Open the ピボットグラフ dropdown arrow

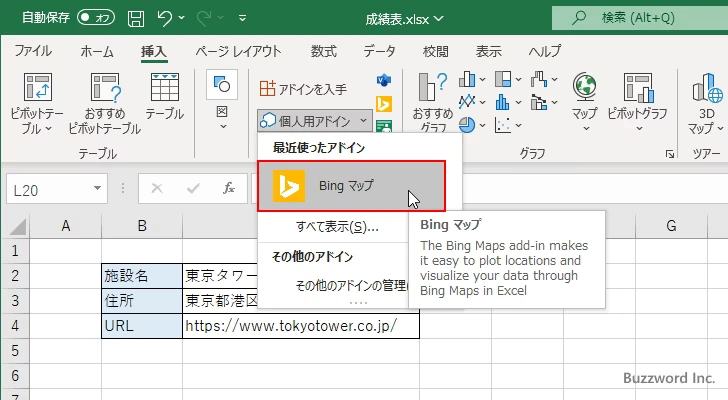[639, 129]
